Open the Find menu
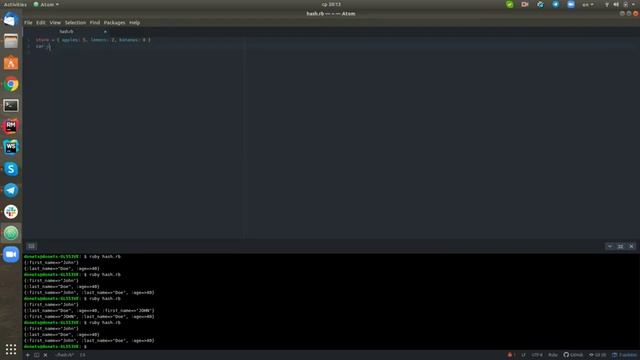Screen dimensions: 640x360 (x=95, y=22)
